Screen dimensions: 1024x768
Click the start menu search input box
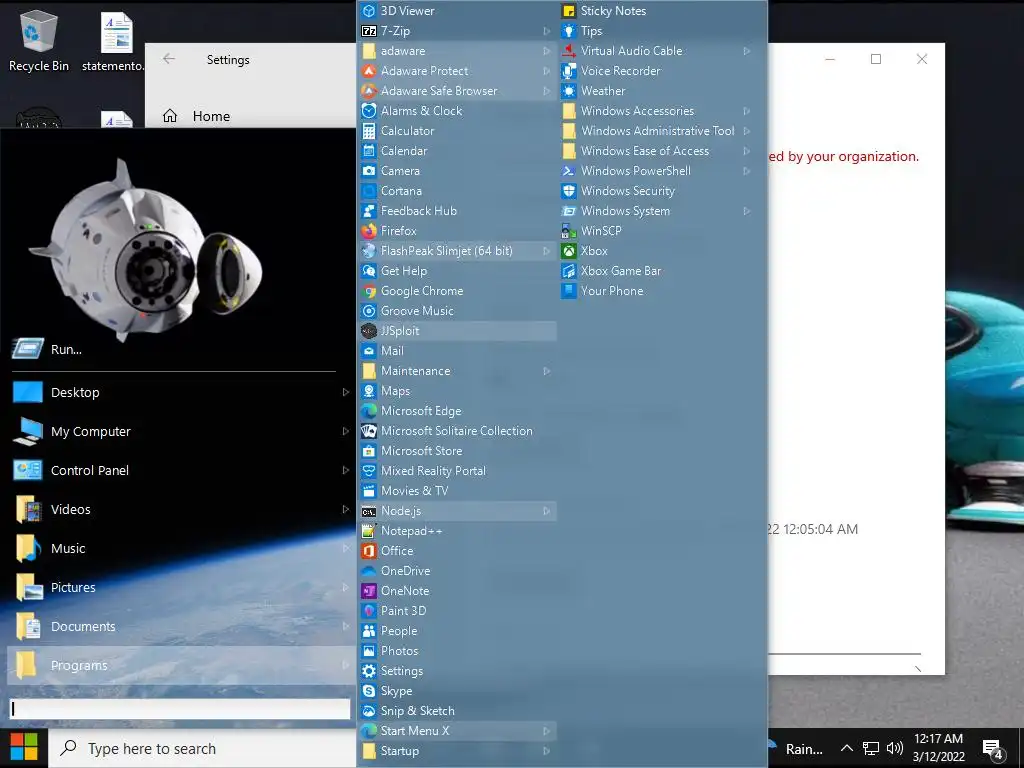click(180, 709)
